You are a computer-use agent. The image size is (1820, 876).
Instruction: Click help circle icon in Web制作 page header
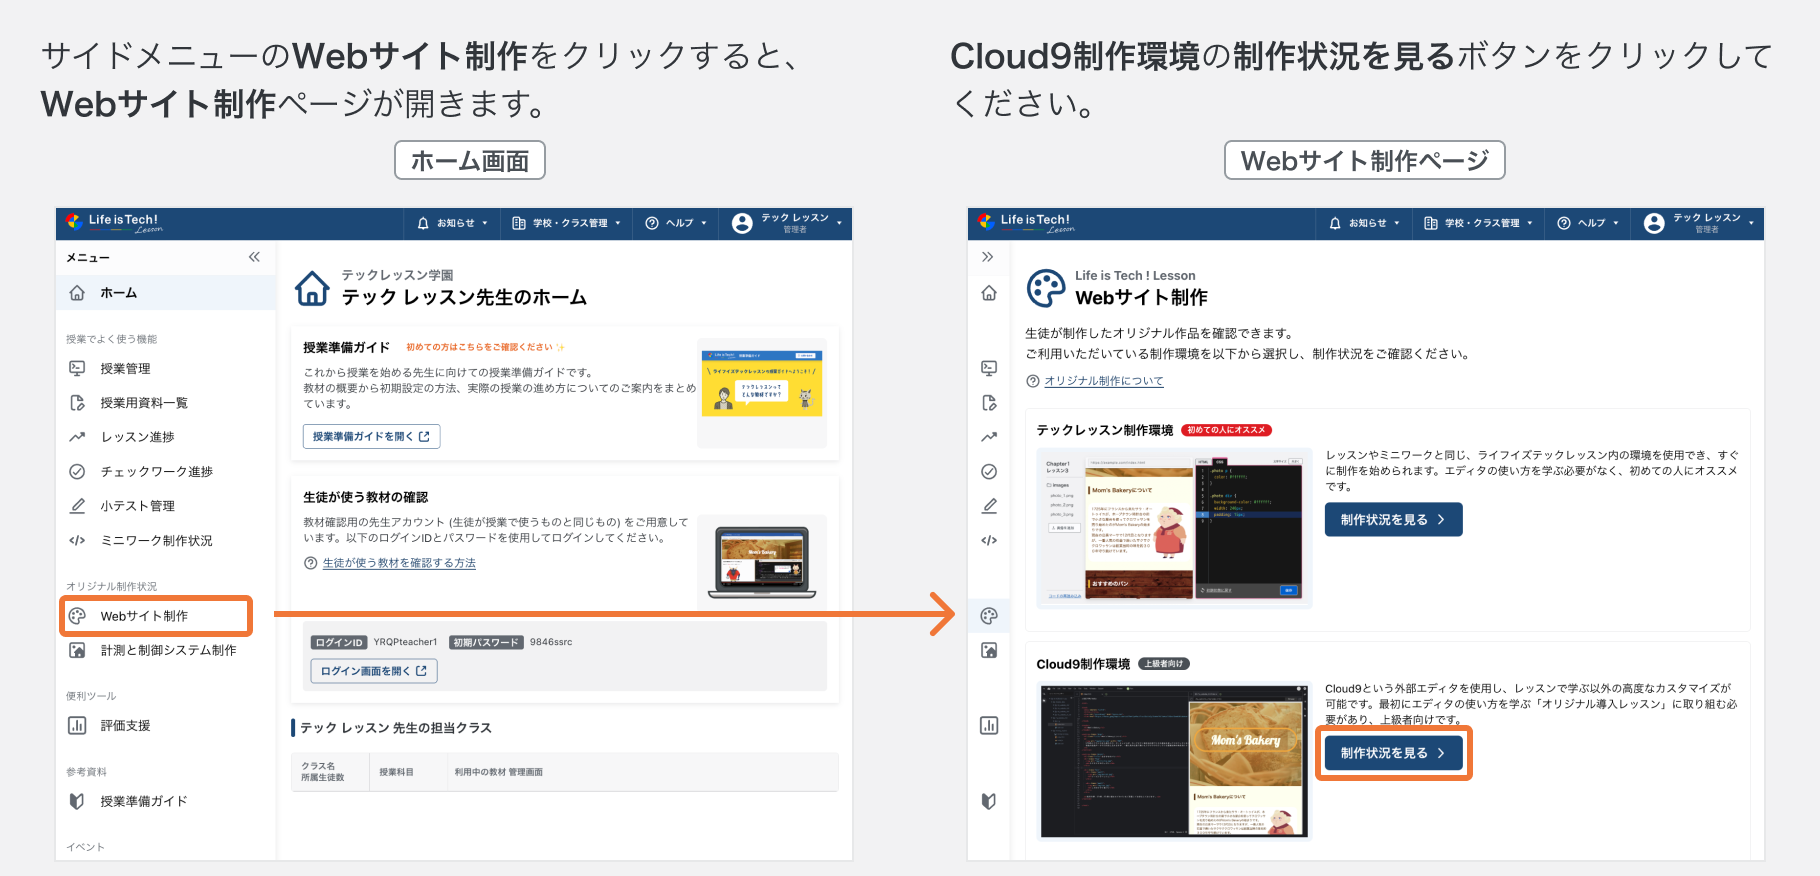(x=1564, y=223)
